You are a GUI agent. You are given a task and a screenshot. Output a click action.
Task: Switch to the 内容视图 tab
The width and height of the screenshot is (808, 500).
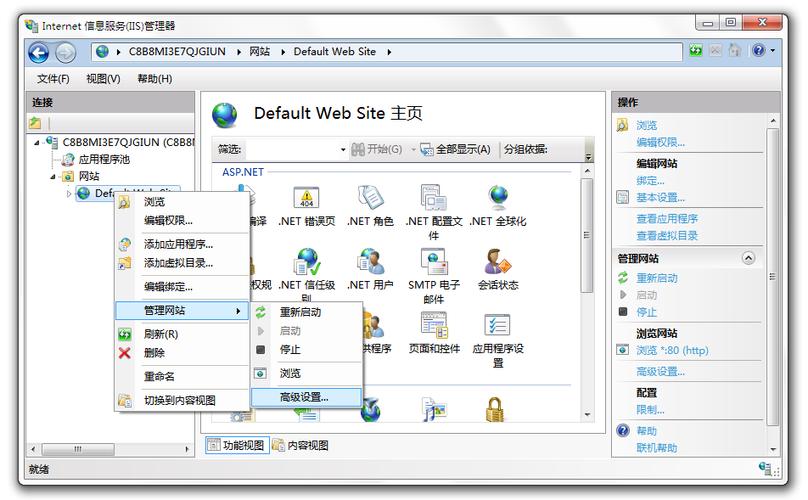tap(300, 445)
